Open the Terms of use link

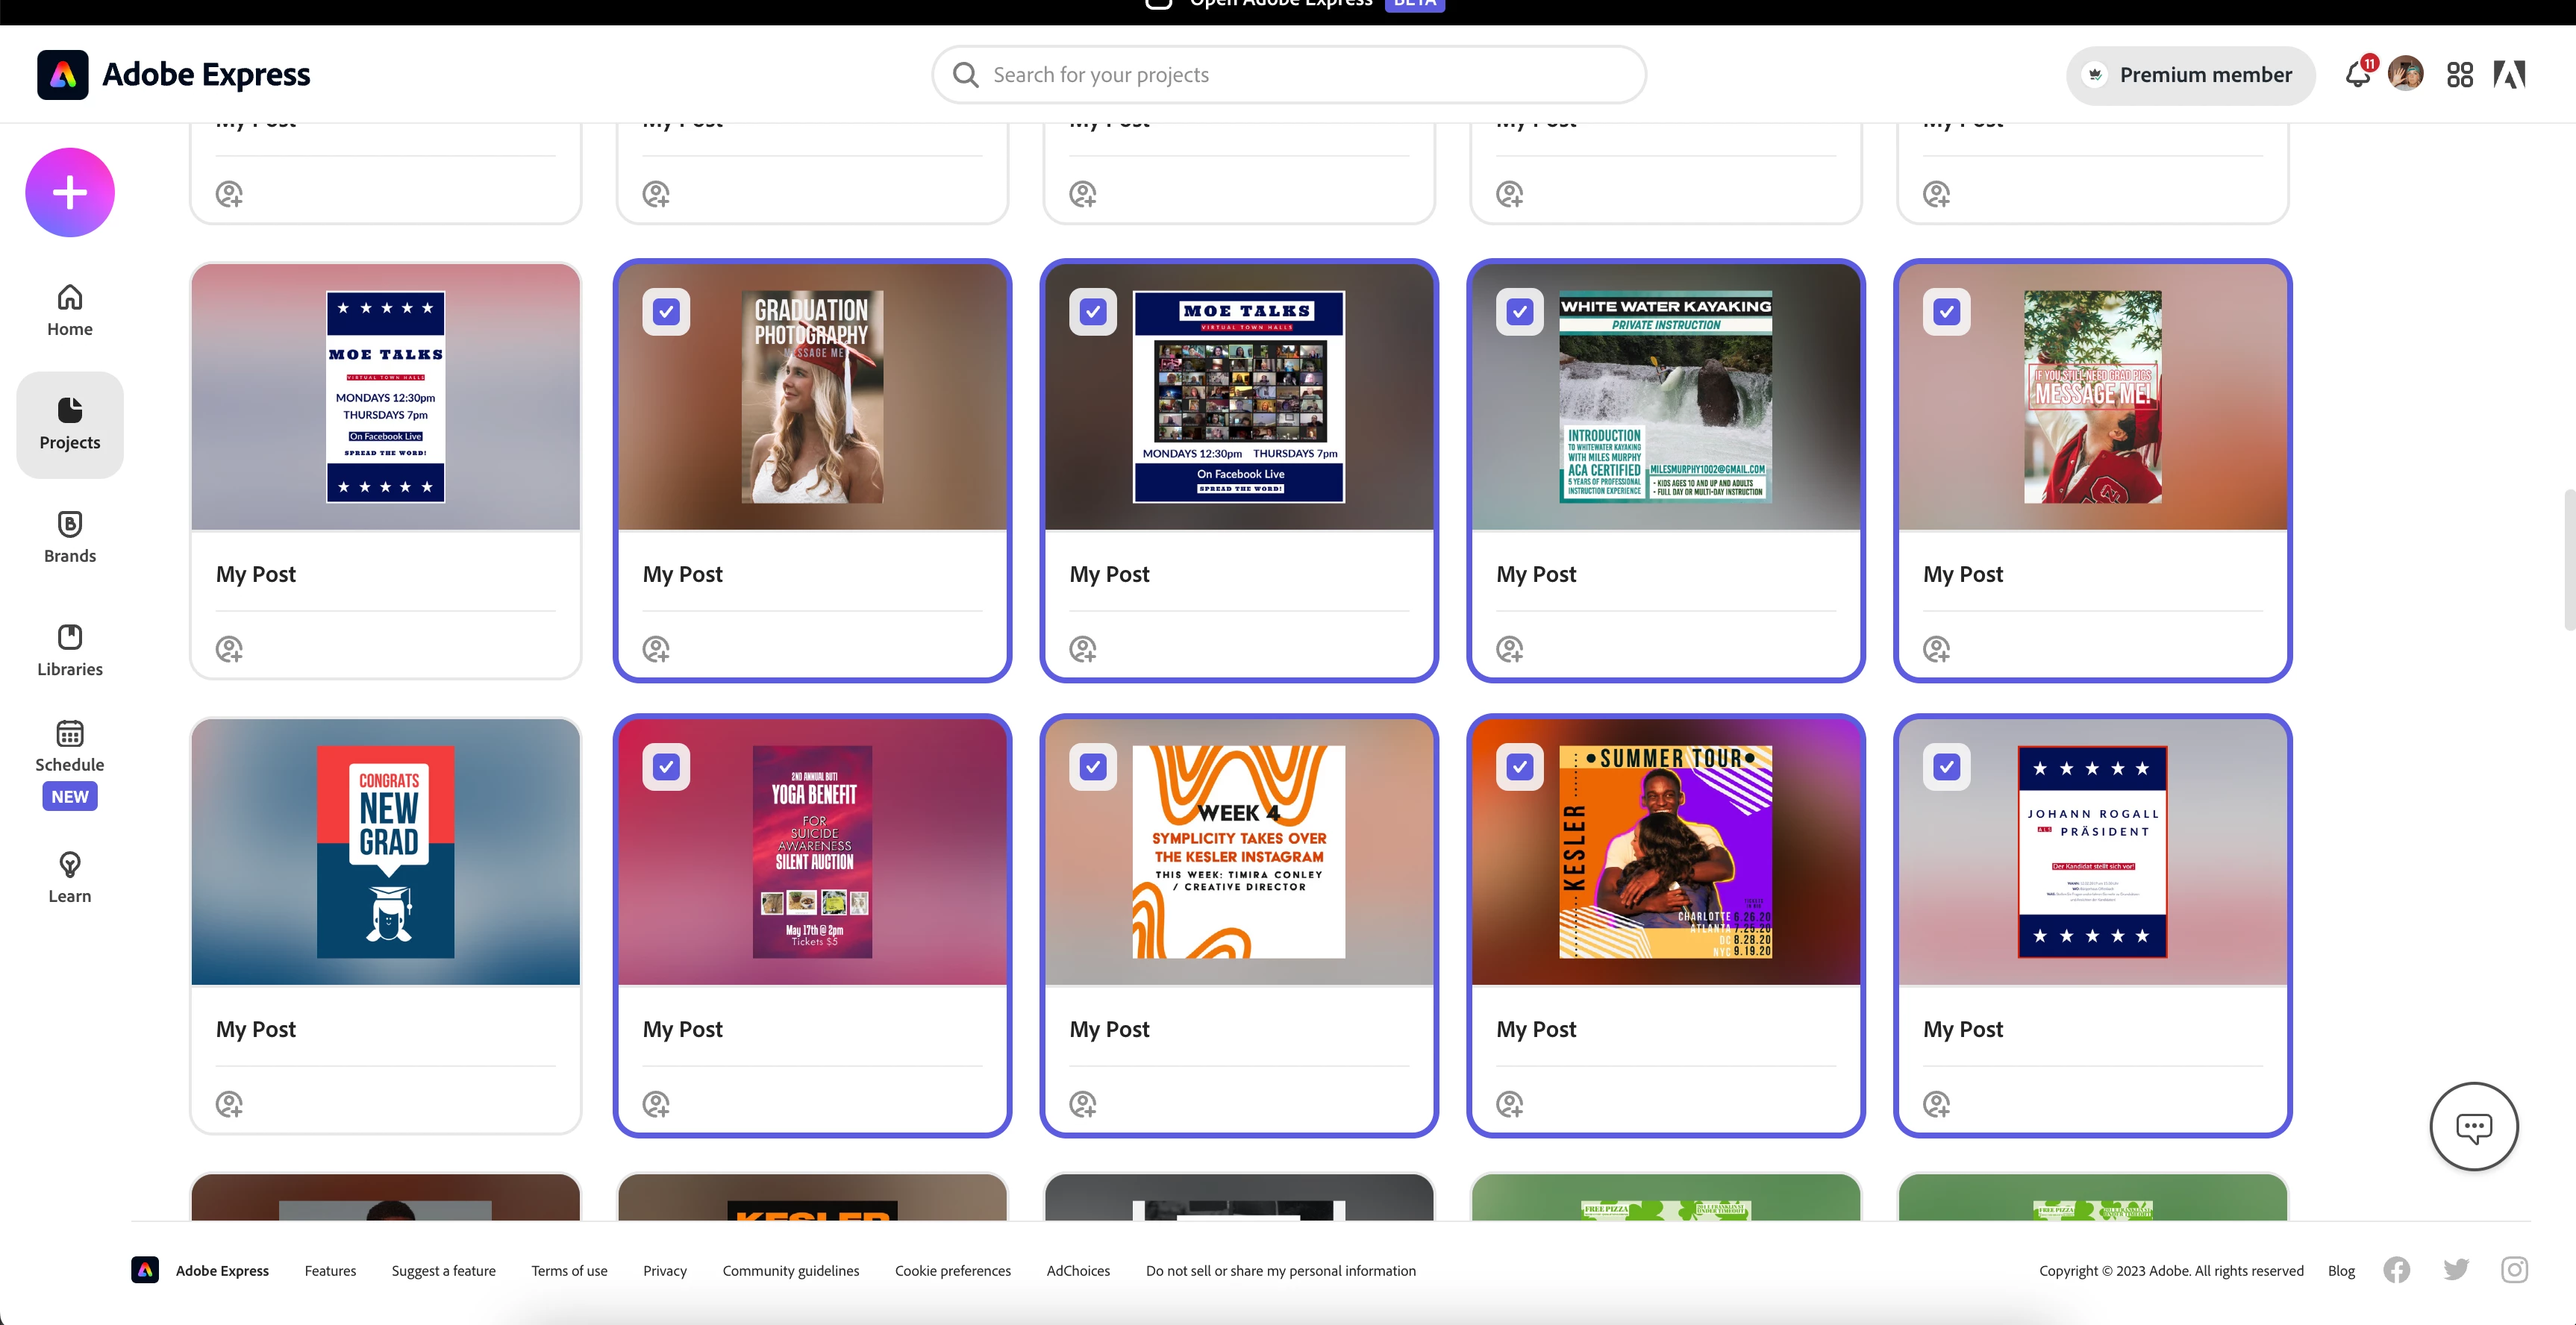pyautogui.click(x=569, y=1271)
